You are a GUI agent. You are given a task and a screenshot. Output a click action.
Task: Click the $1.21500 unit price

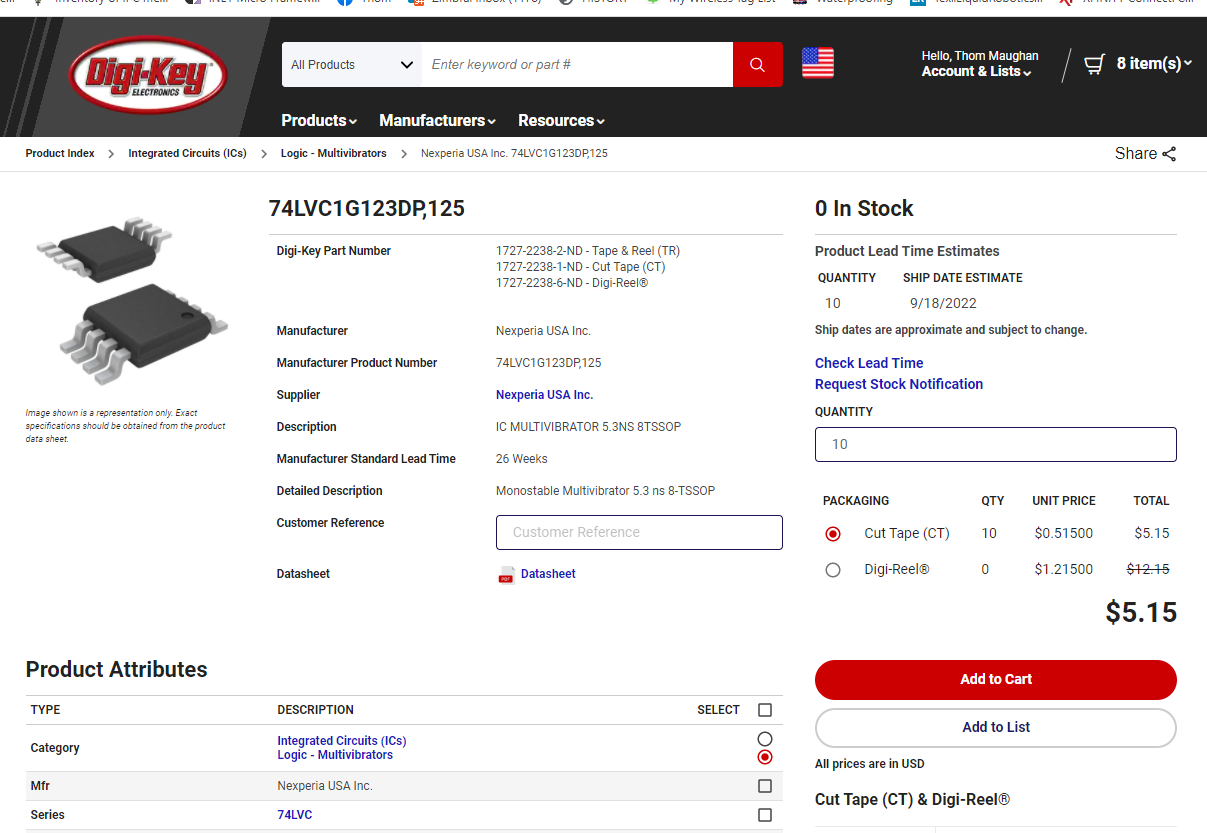[1064, 570]
